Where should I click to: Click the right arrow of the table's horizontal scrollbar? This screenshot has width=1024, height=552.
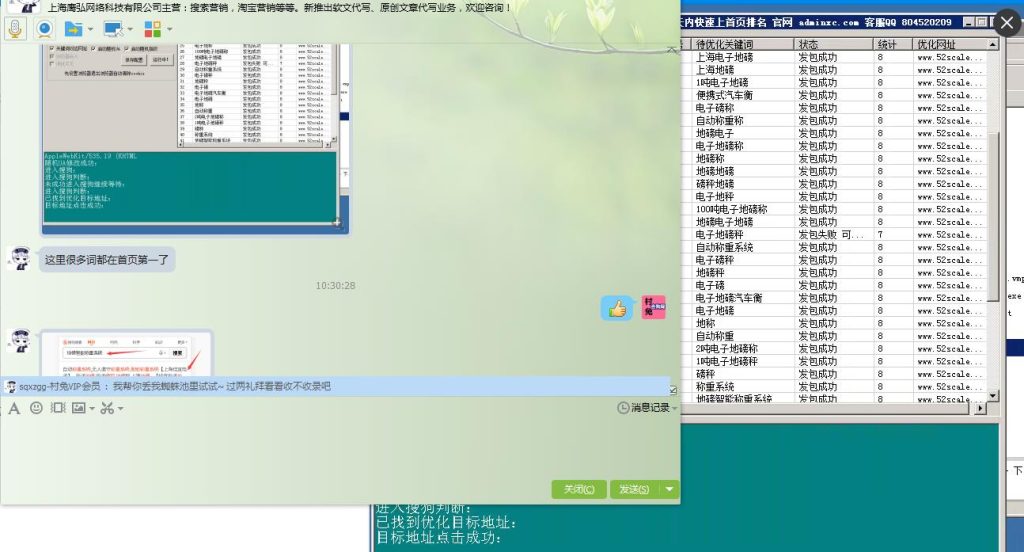(980, 408)
